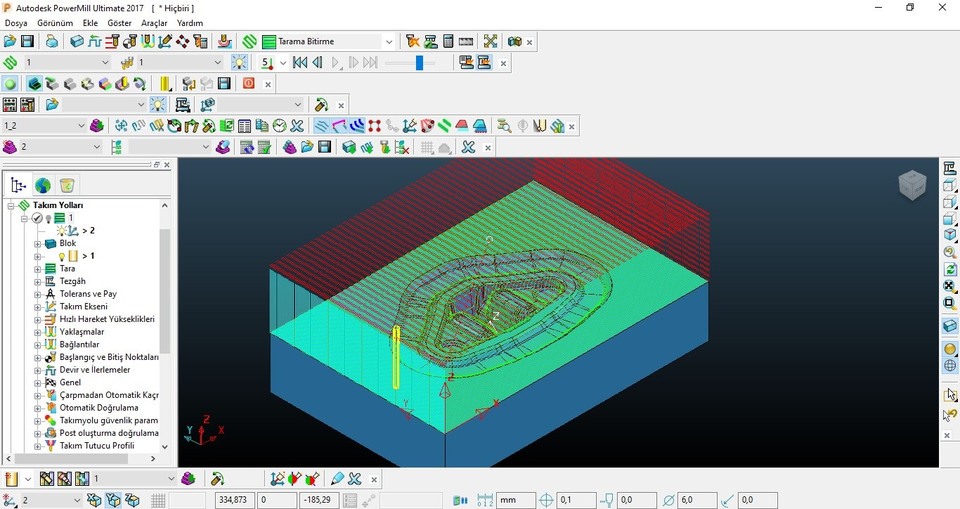Step simulation back one move
This screenshot has height=509, width=960.
(317, 62)
